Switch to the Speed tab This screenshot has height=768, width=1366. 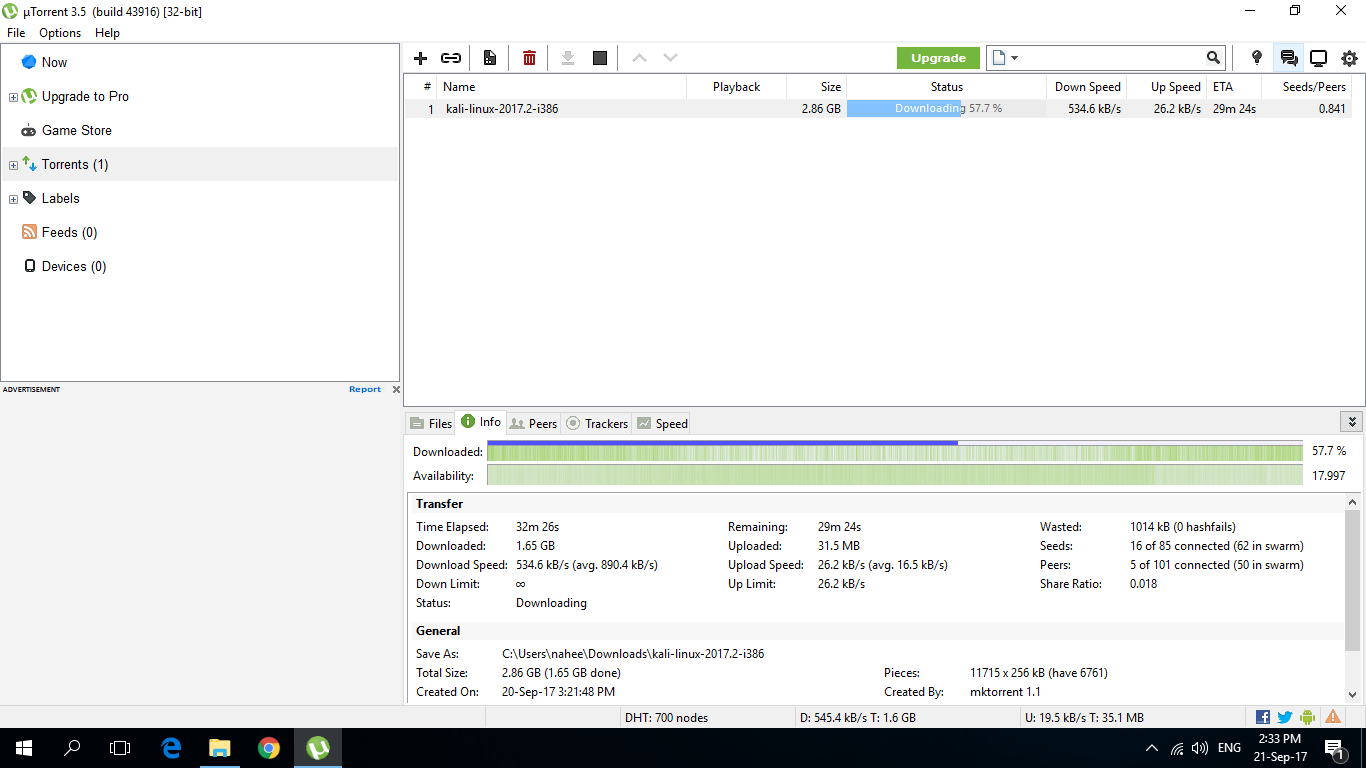pos(662,423)
